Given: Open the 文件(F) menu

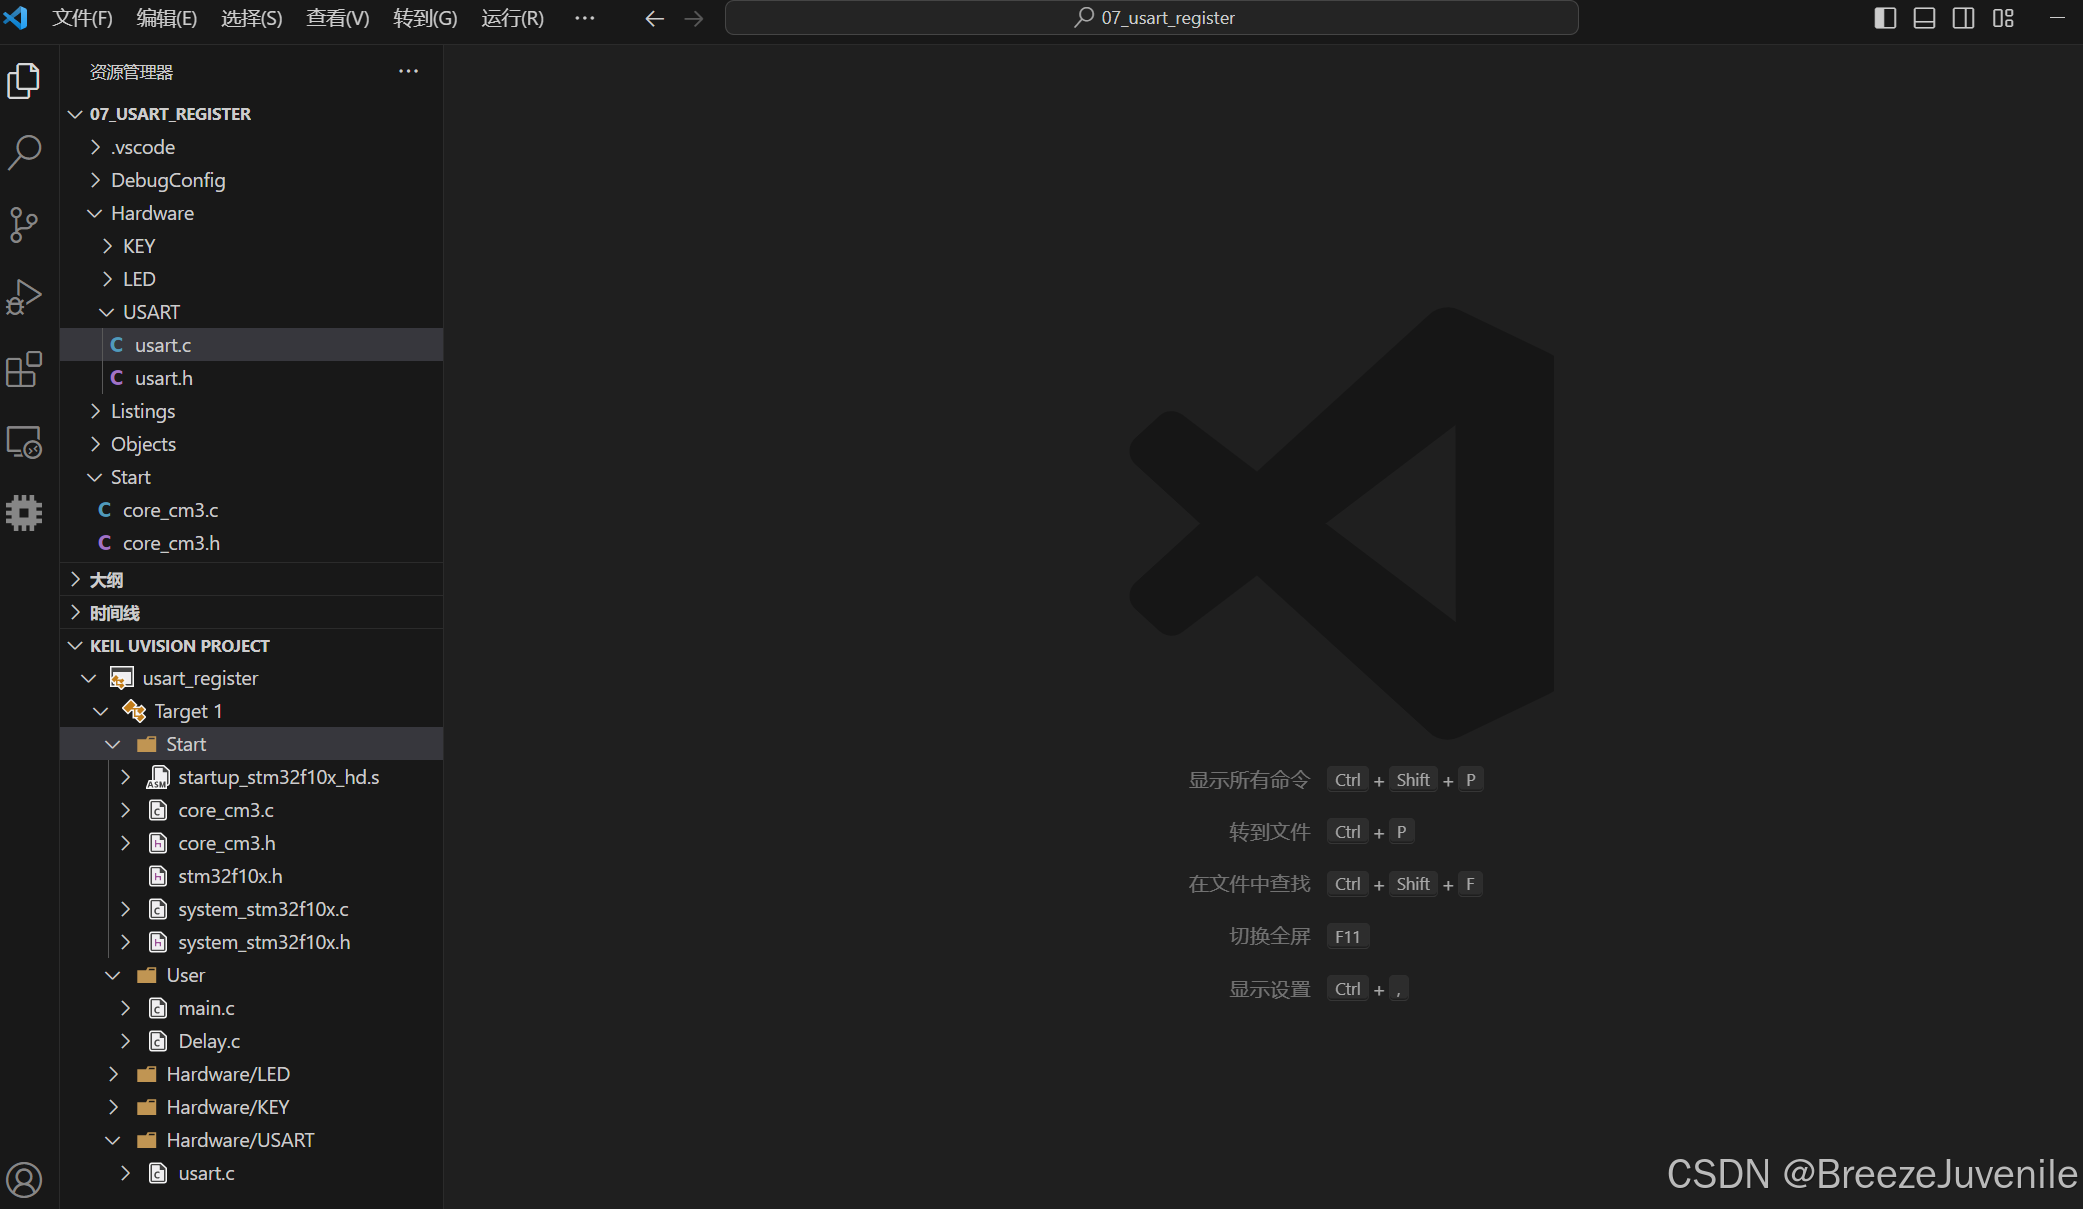Looking at the screenshot, I should pyautogui.click(x=82, y=18).
